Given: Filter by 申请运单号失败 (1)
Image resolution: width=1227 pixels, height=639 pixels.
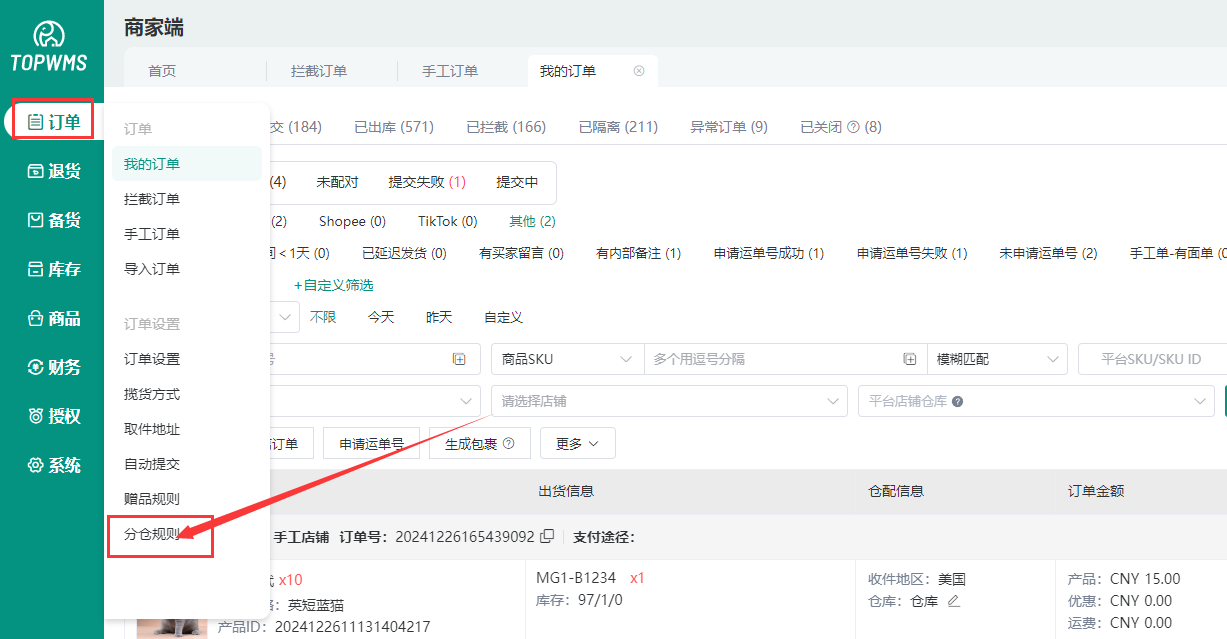Looking at the screenshot, I should coord(912,253).
